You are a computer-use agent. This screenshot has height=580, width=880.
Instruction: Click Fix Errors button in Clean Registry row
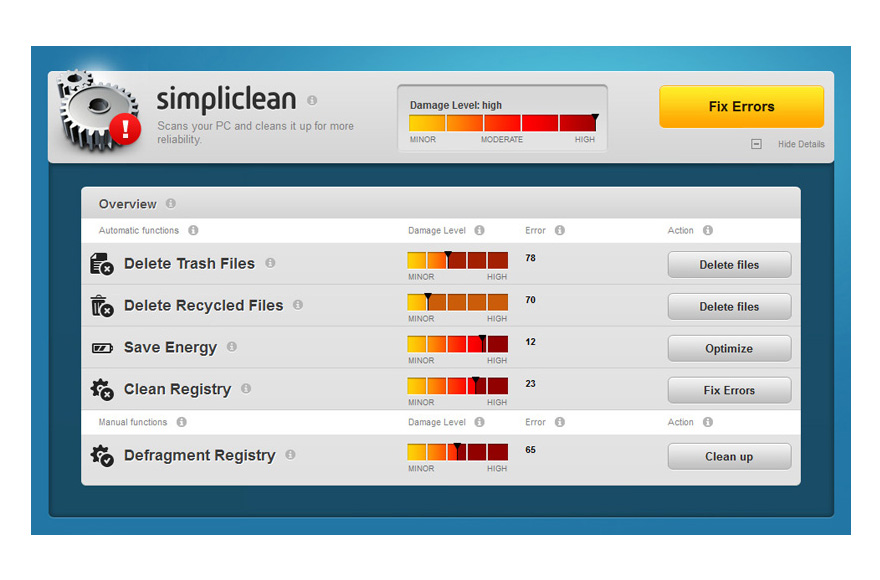pyautogui.click(x=729, y=391)
